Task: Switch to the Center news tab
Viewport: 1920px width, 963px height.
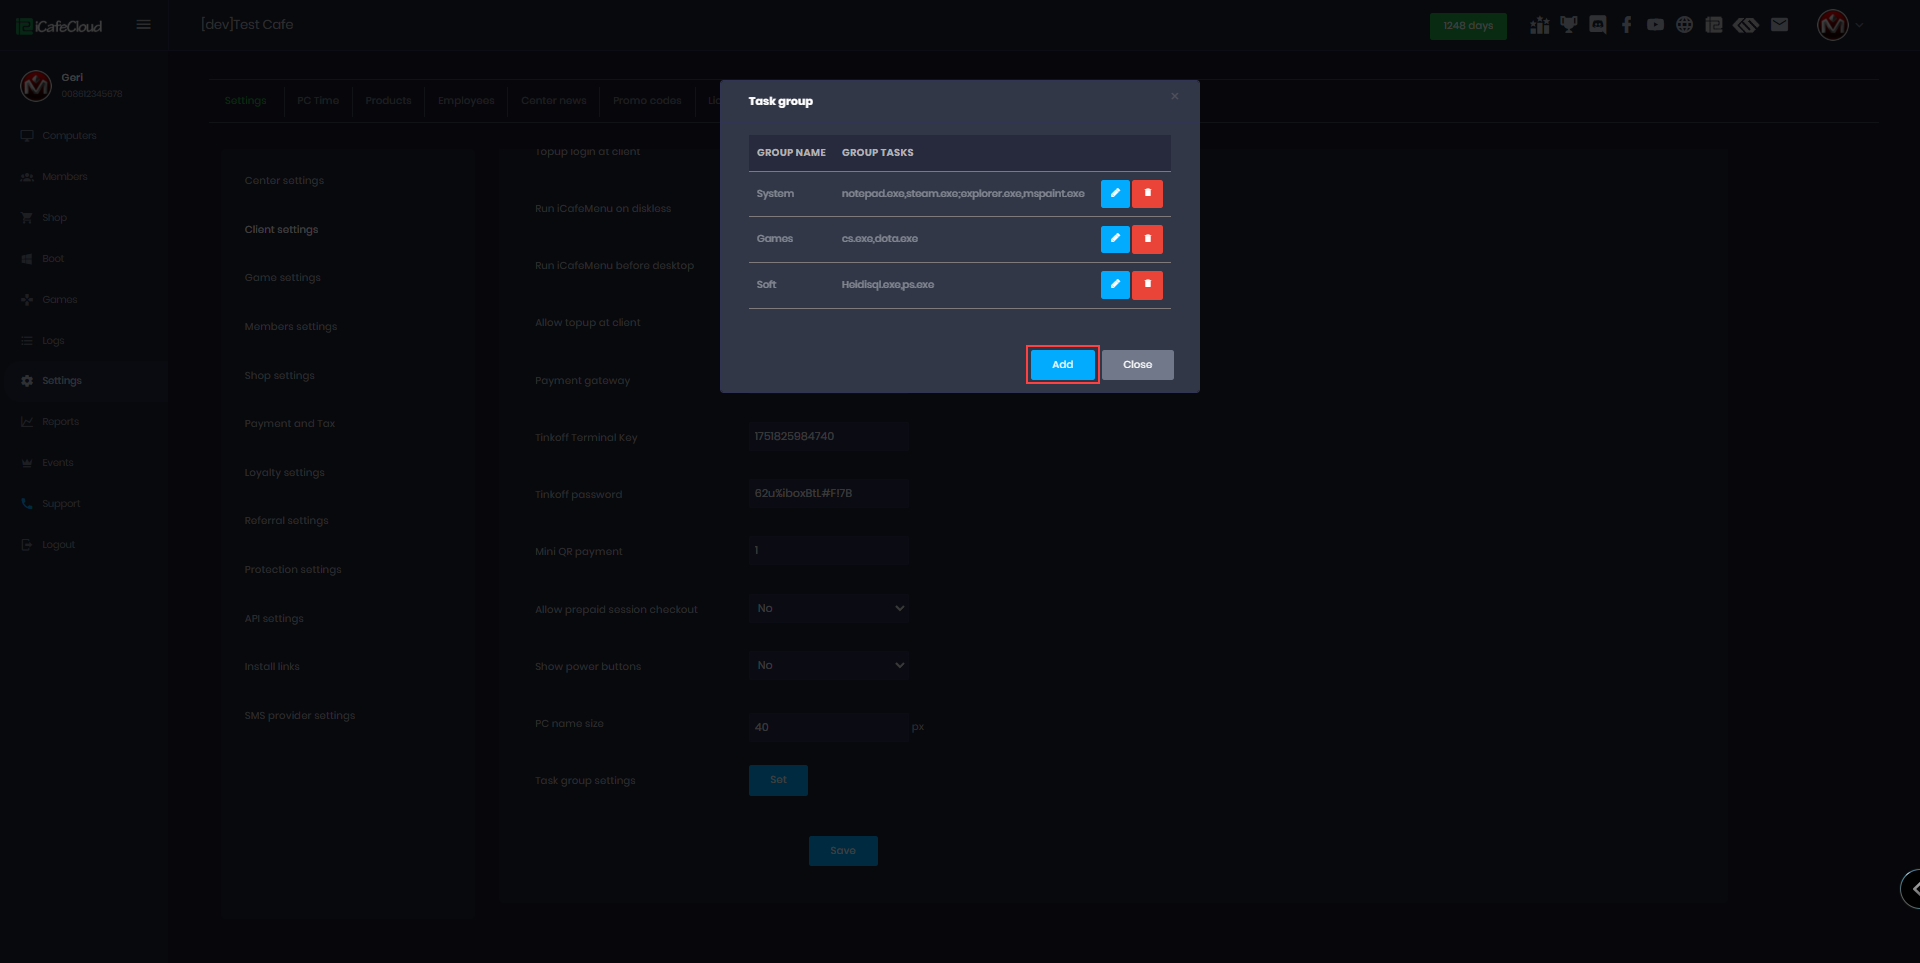Action: click(x=554, y=101)
